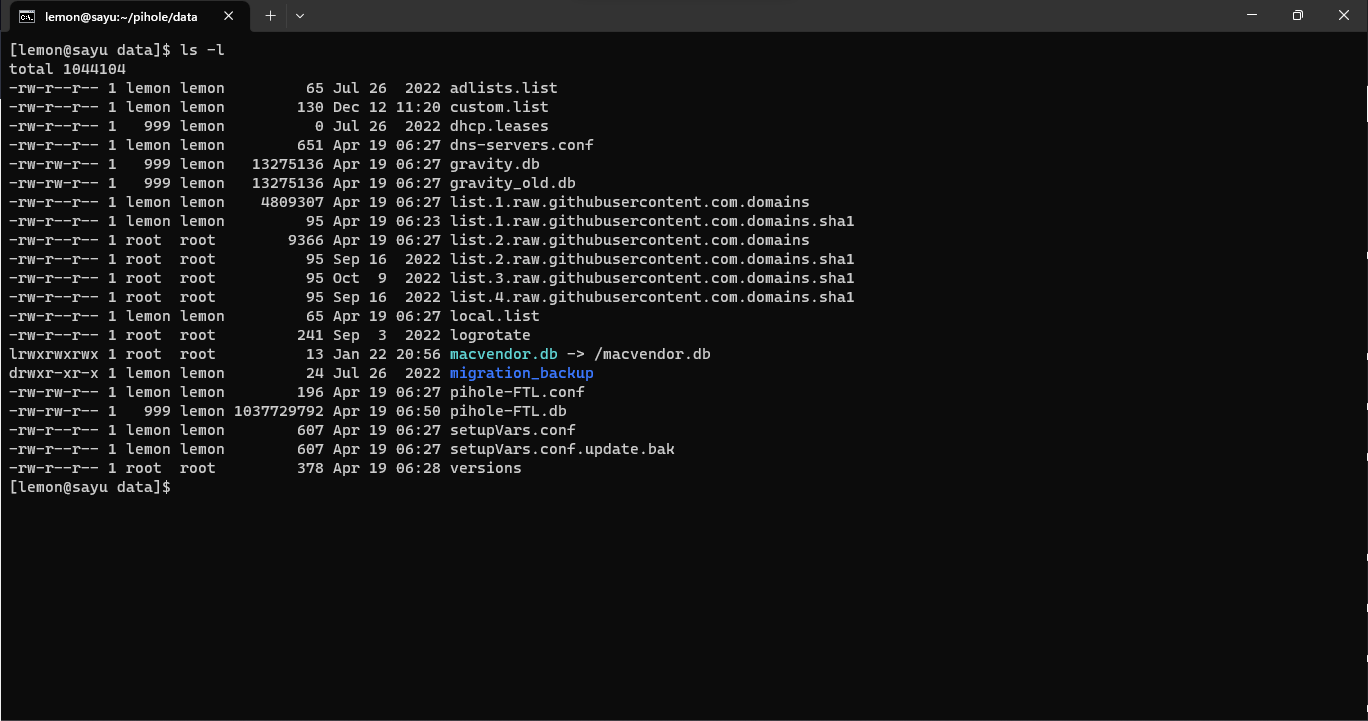1368x721 pixels.
Task: Click the empty title bar area
Action: point(760,16)
